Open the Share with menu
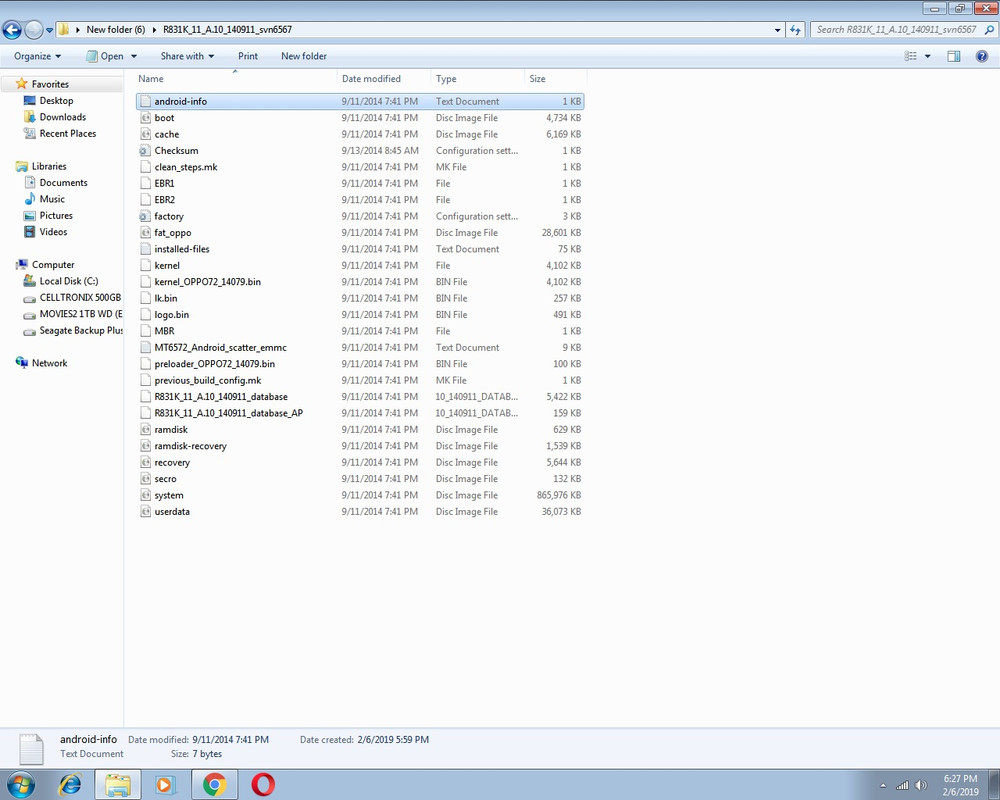1000x800 pixels. click(187, 56)
